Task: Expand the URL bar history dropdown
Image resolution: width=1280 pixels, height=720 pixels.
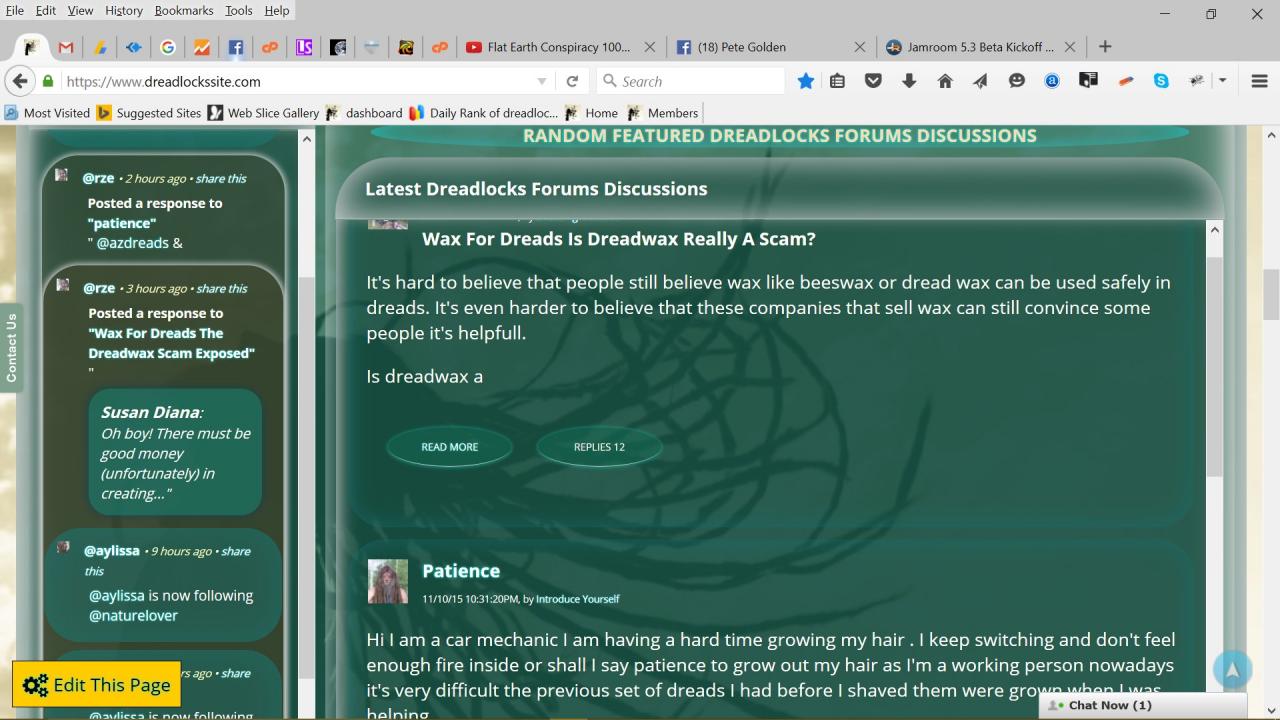Action: pos(542,81)
